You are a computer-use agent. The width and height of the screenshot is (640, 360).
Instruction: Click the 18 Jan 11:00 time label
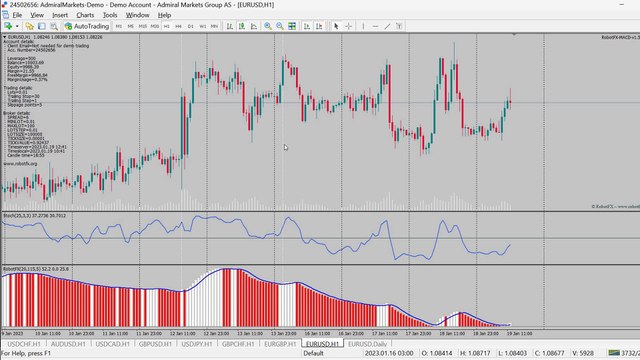pos(452,333)
